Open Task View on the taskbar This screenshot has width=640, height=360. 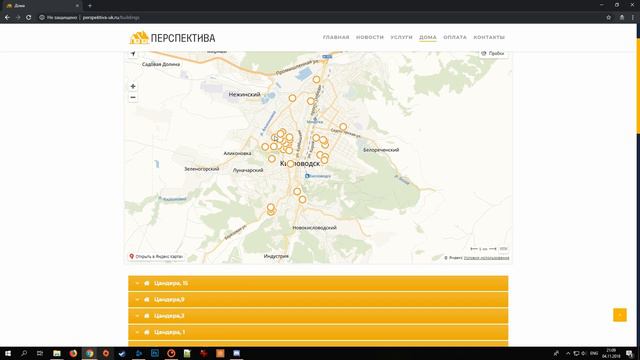[x=40, y=353]
